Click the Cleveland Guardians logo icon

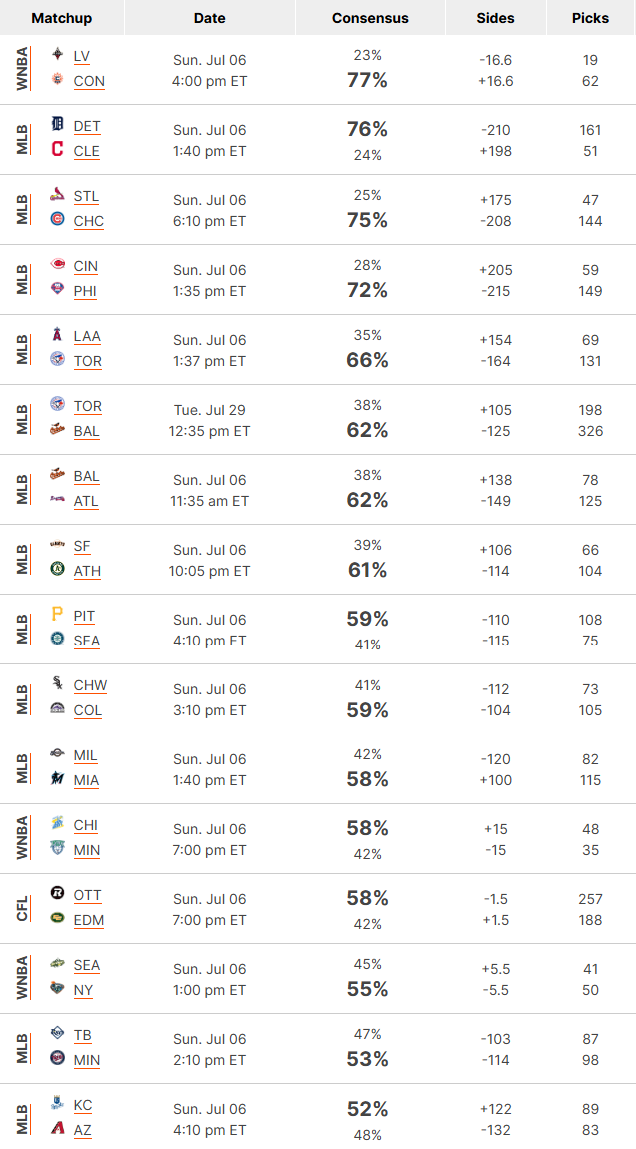(57, 149)
